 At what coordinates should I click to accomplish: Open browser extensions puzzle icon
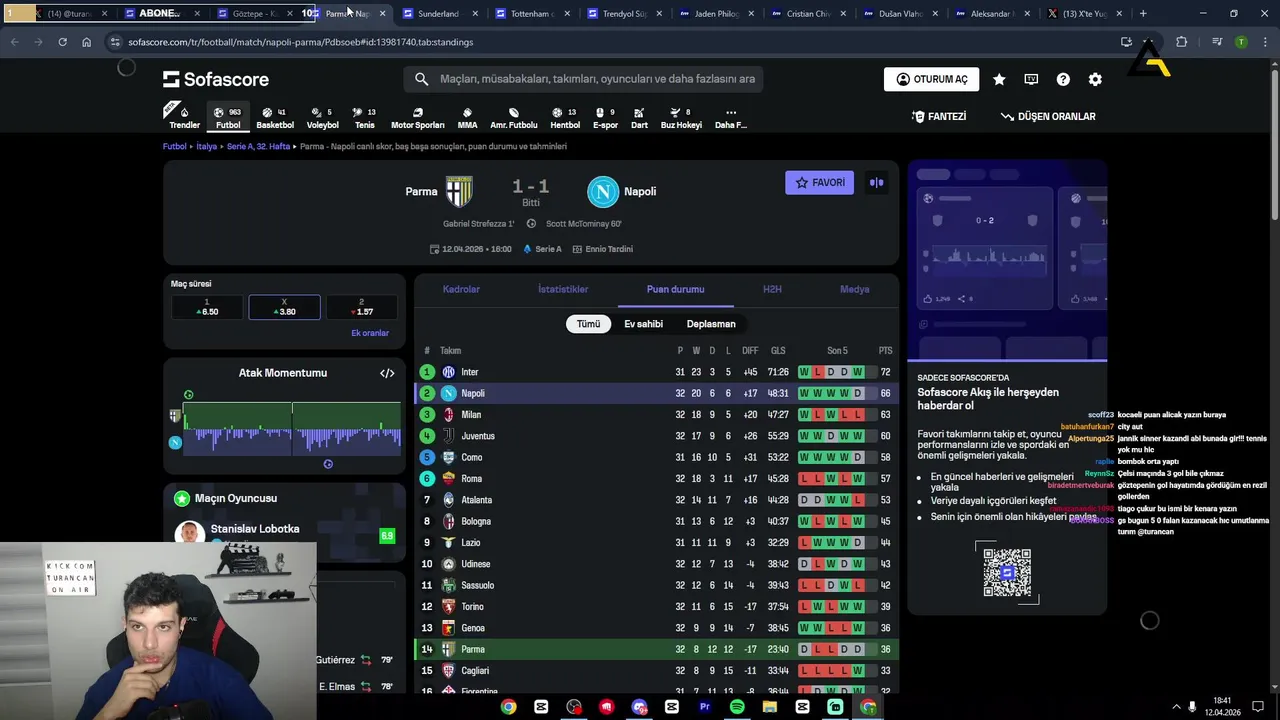point(1182,42)
